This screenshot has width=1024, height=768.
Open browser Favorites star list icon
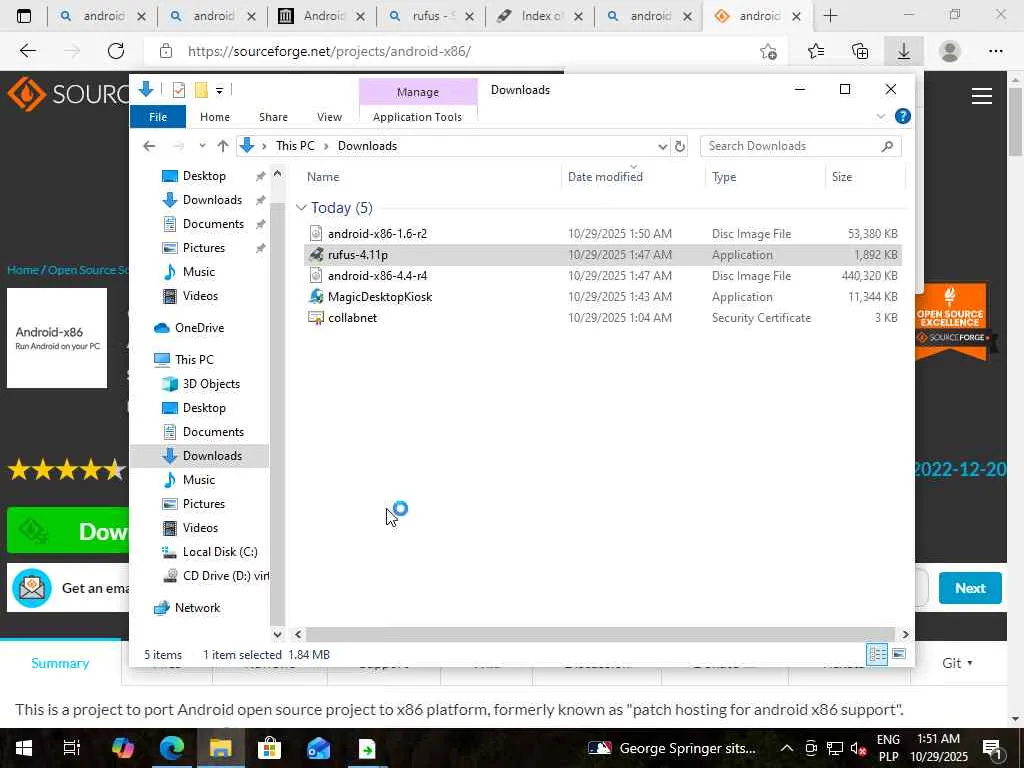(816, 51)
